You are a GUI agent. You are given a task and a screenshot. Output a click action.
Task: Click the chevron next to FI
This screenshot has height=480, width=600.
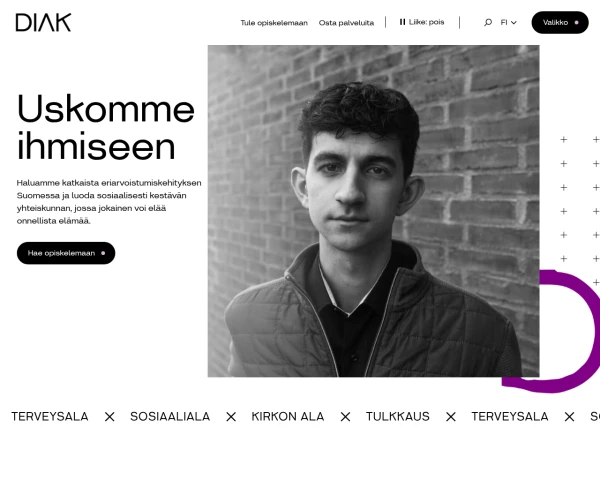[x=514, y=23]
